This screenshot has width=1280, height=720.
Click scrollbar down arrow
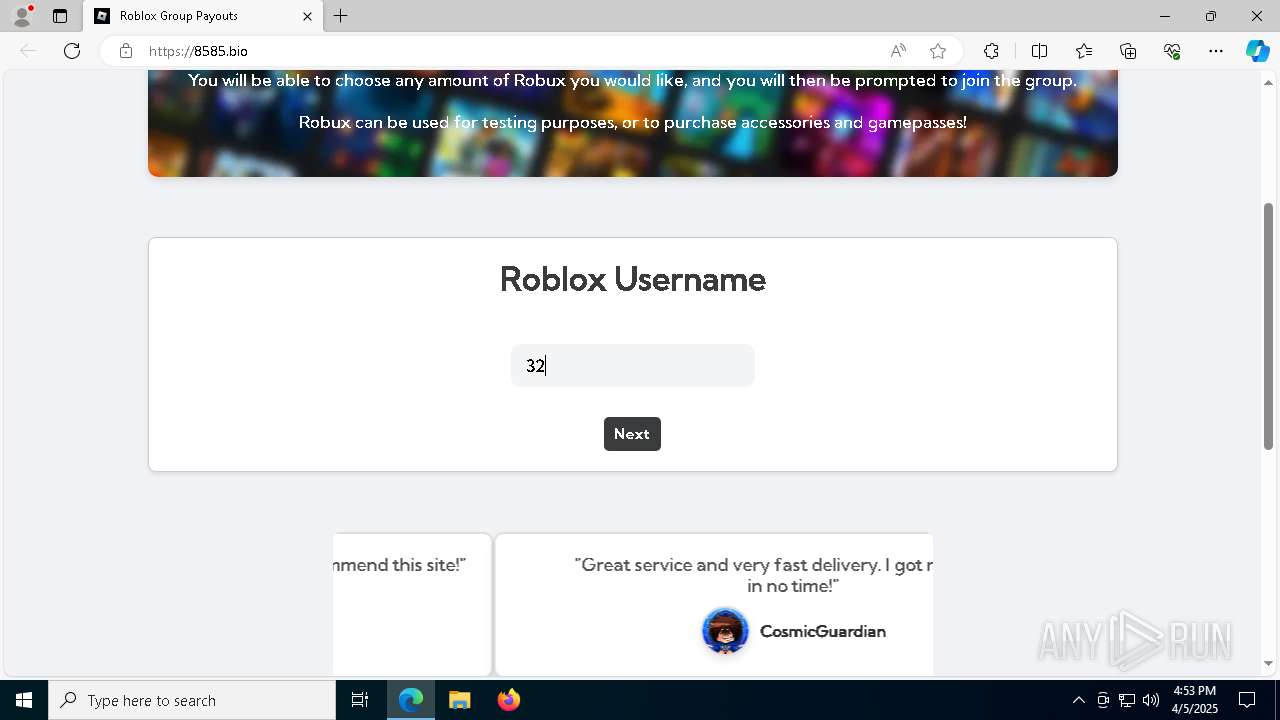tap(1268, 663)
